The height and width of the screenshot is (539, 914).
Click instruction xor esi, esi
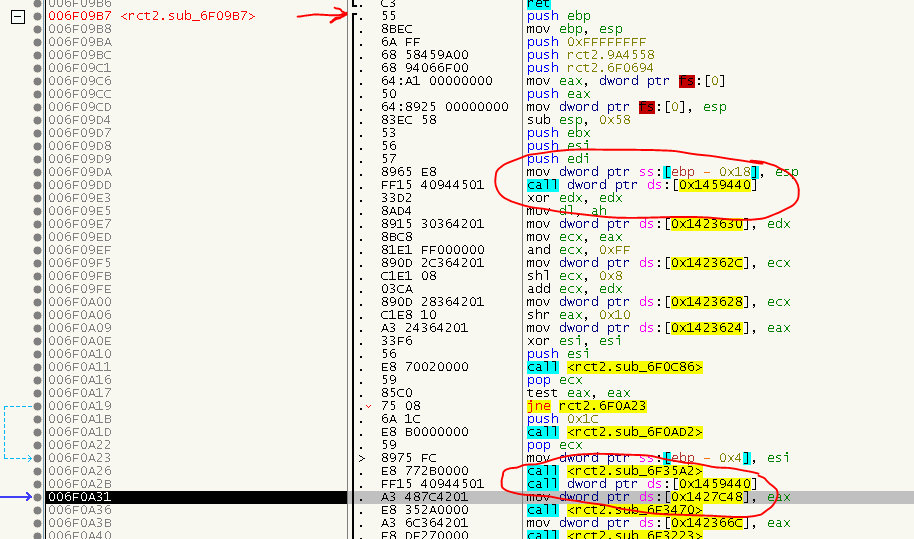click(x=575, y=341)
